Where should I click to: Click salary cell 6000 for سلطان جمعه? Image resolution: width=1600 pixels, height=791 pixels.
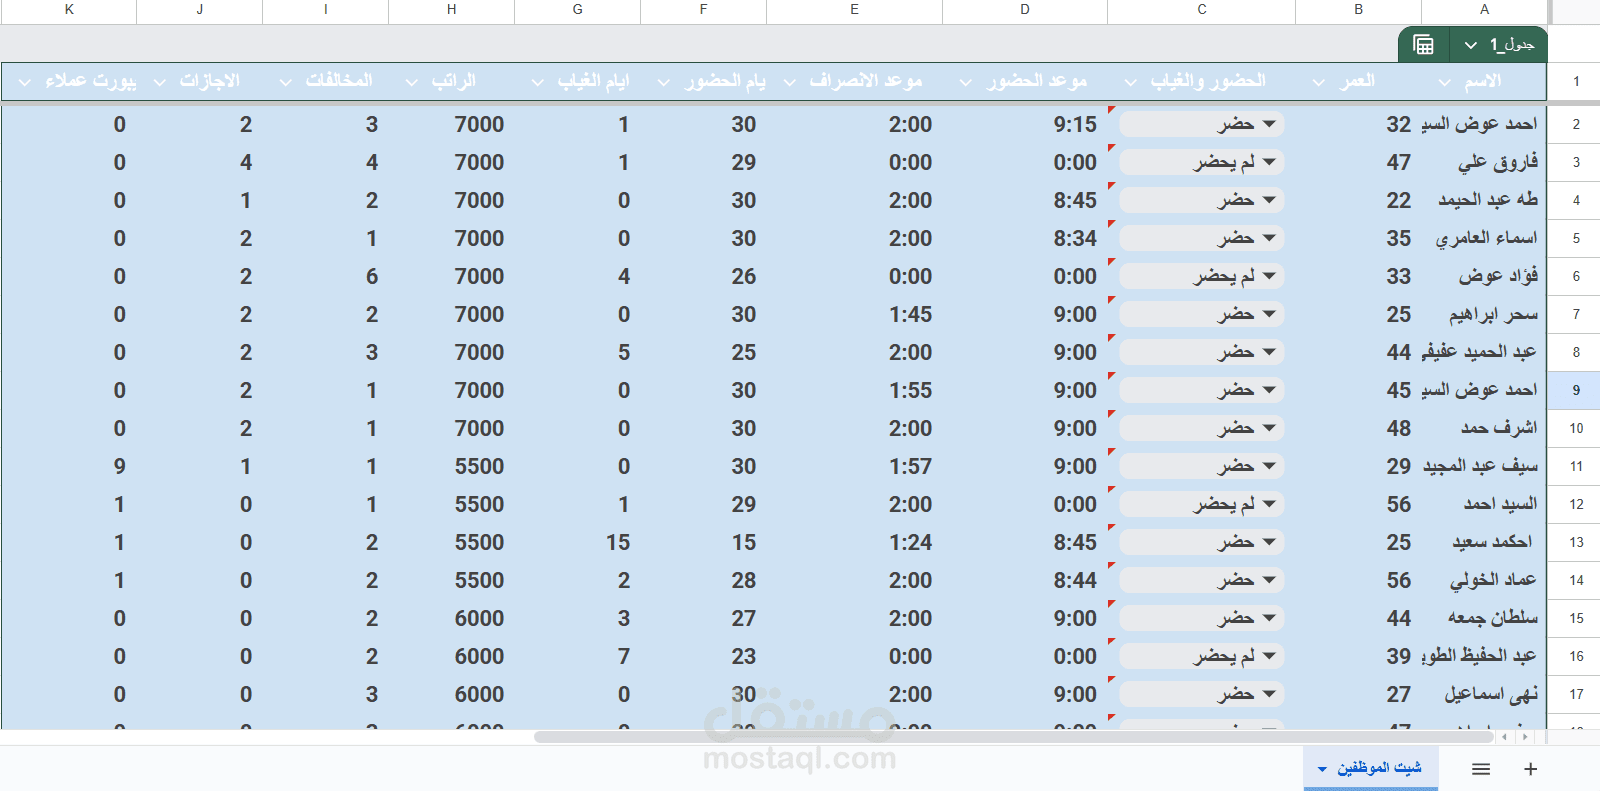pyautogui.click(x=479, y=618)
